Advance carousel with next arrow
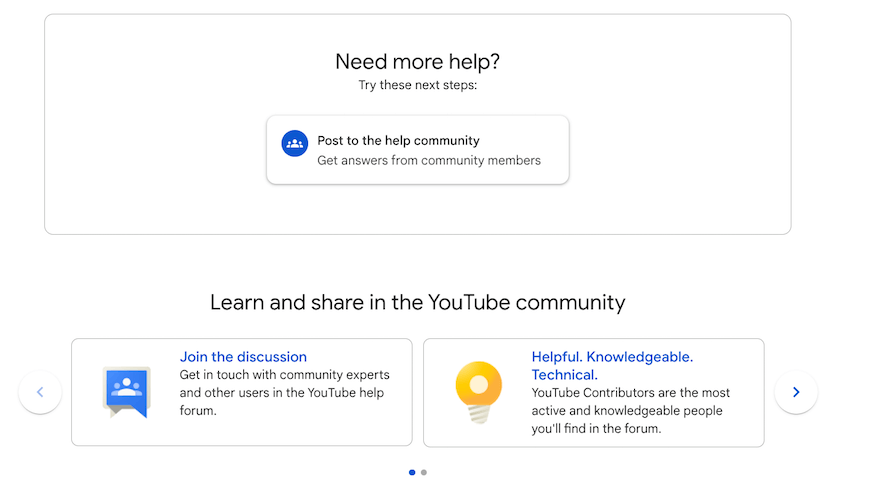Viewport: 880px width, 497px height. tap(796, 392)
